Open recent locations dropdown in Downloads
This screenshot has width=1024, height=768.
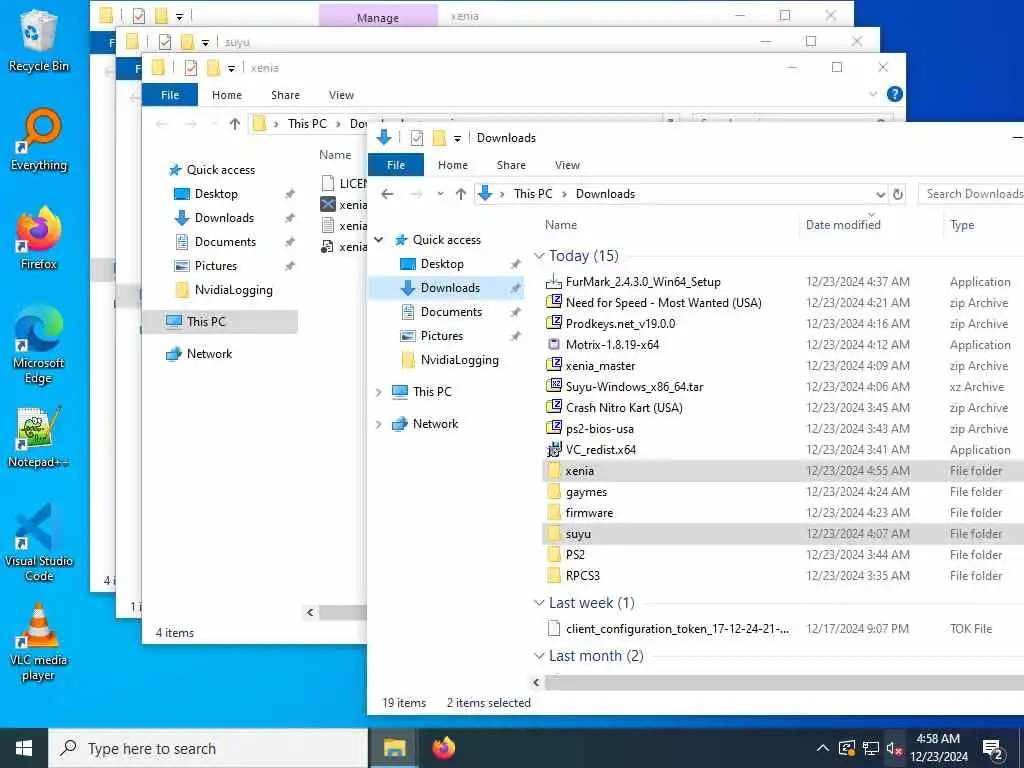click(440, 194)
